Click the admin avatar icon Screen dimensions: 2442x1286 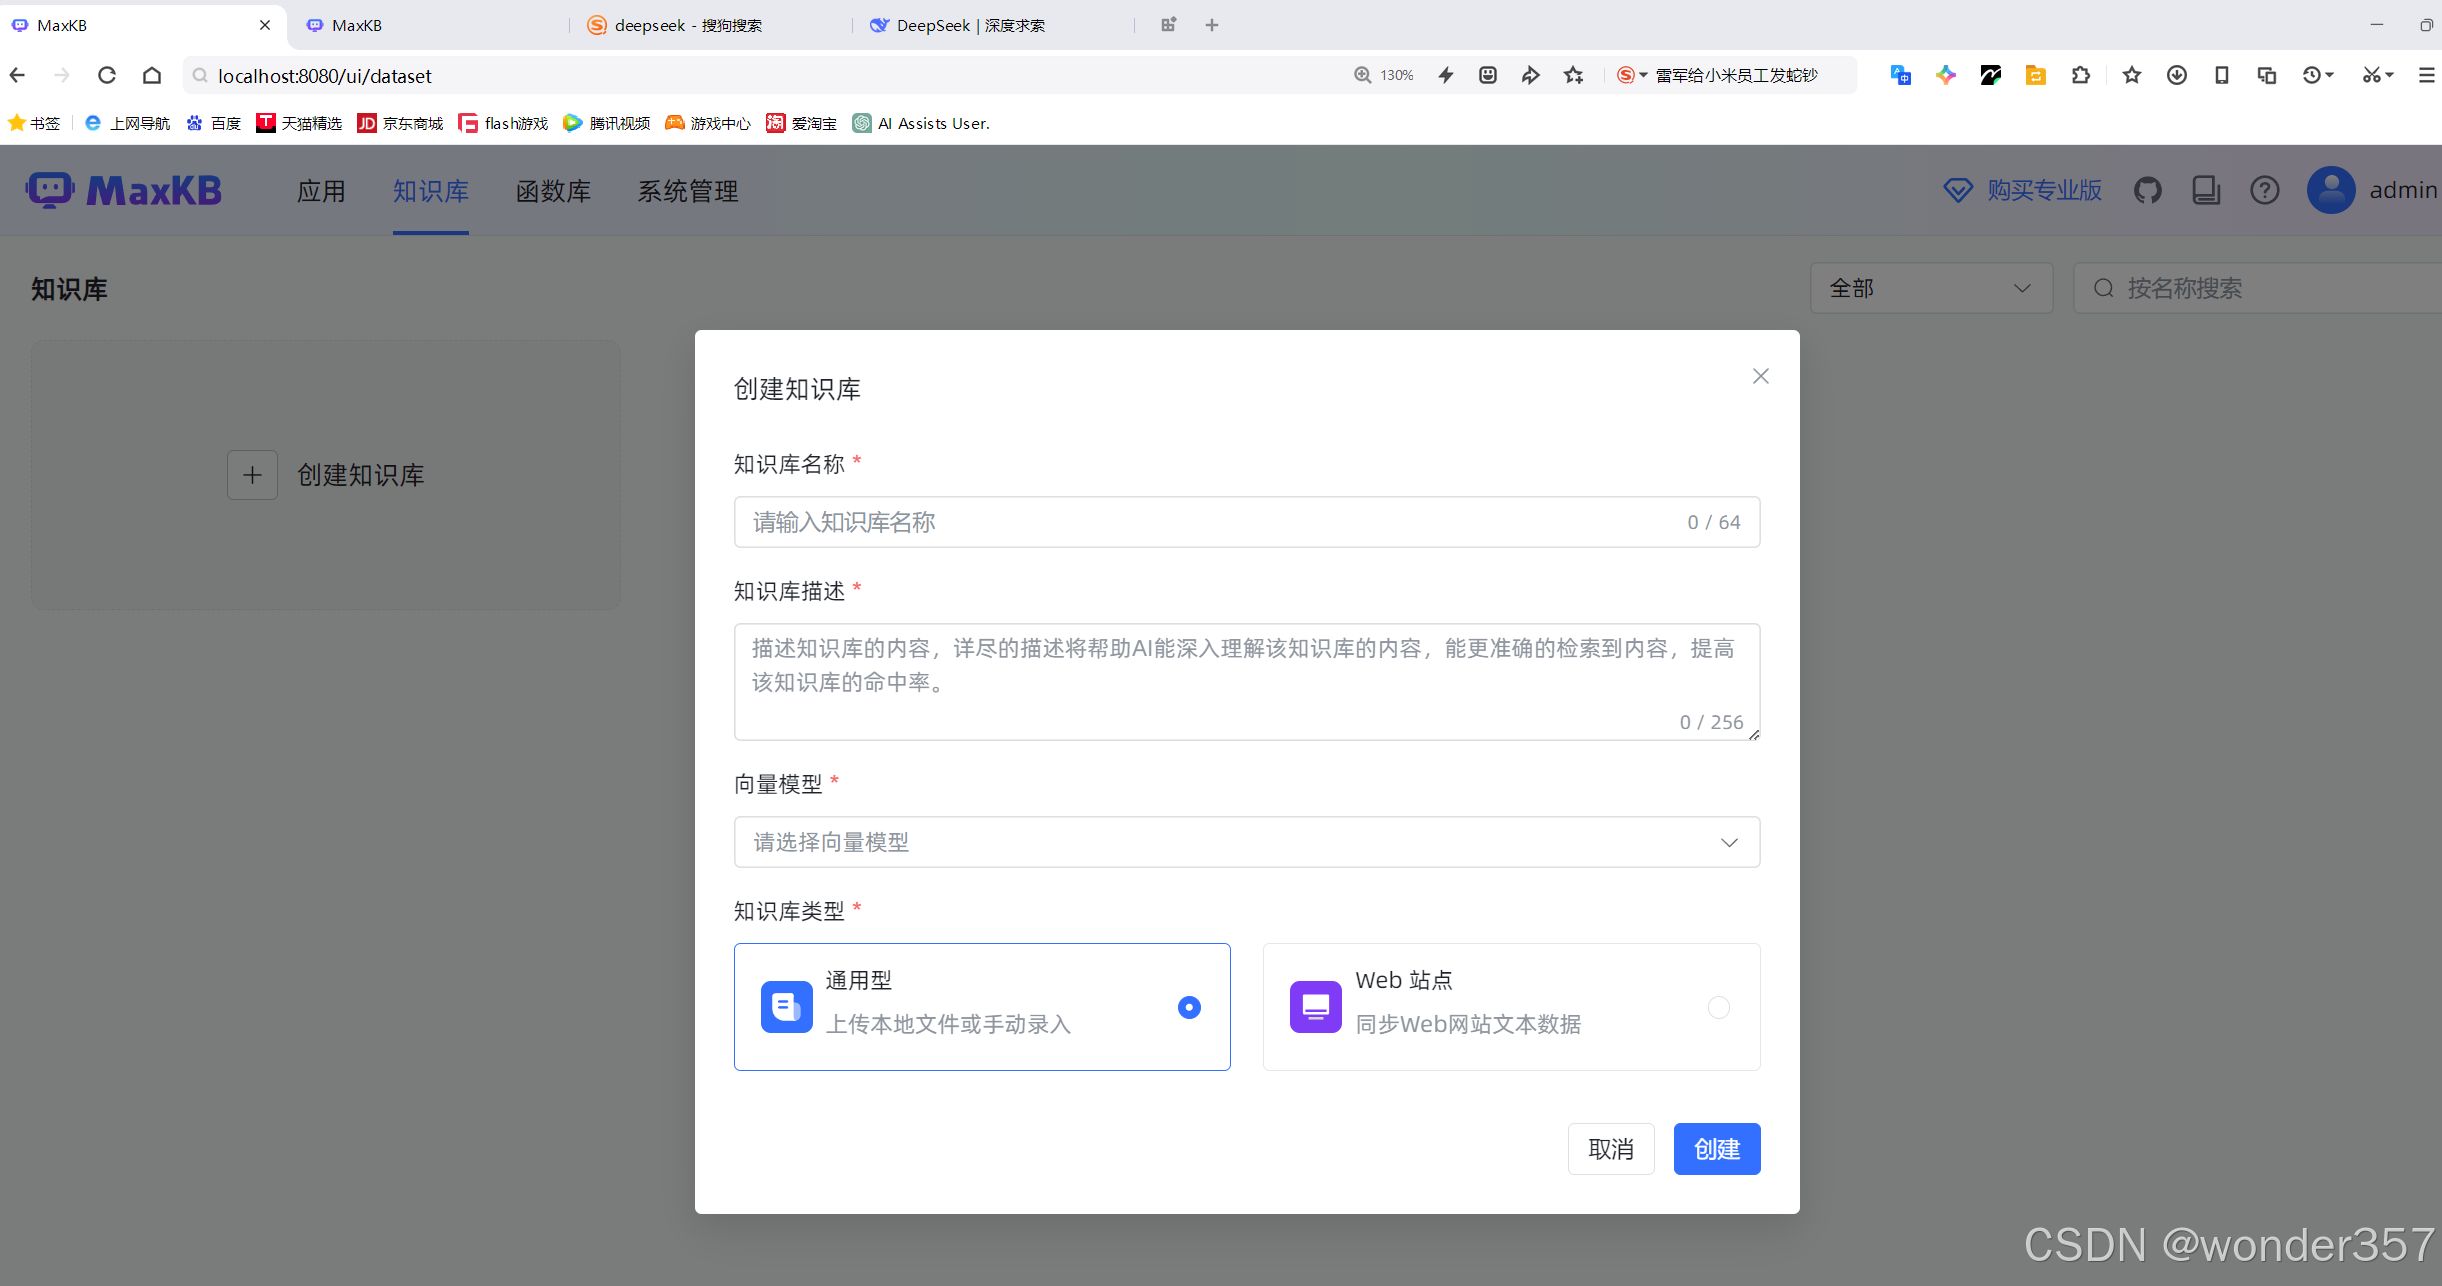pyautogui.click(x=2331, y=190)
